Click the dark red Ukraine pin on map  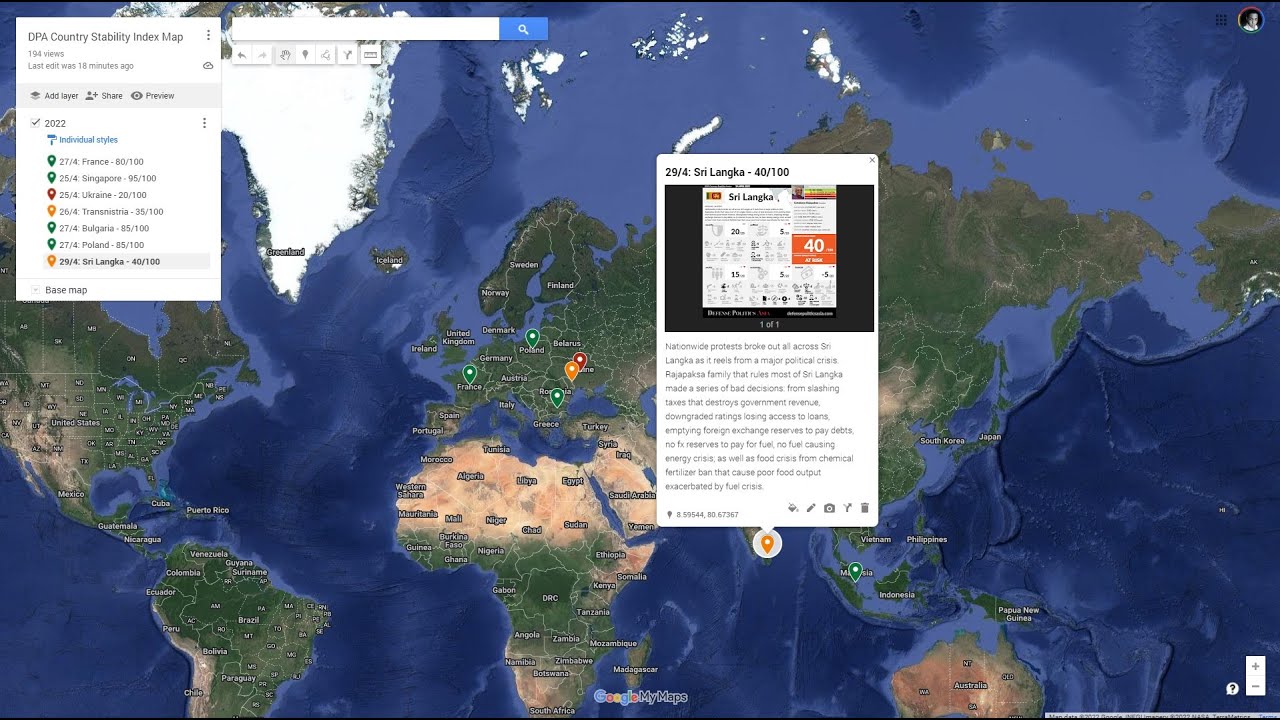580,361
